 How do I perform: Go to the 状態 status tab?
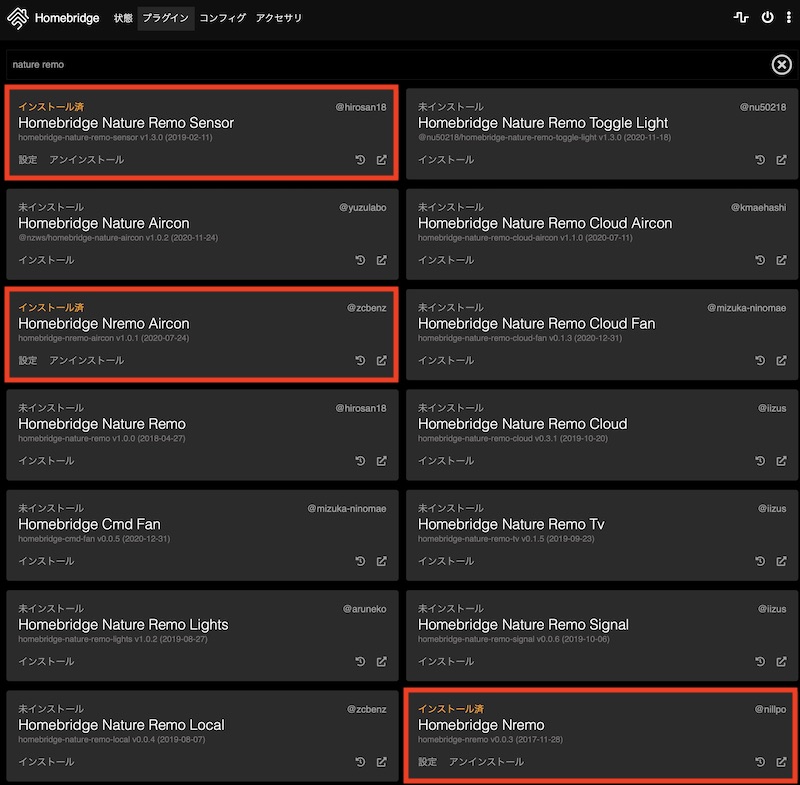[123, 18]
